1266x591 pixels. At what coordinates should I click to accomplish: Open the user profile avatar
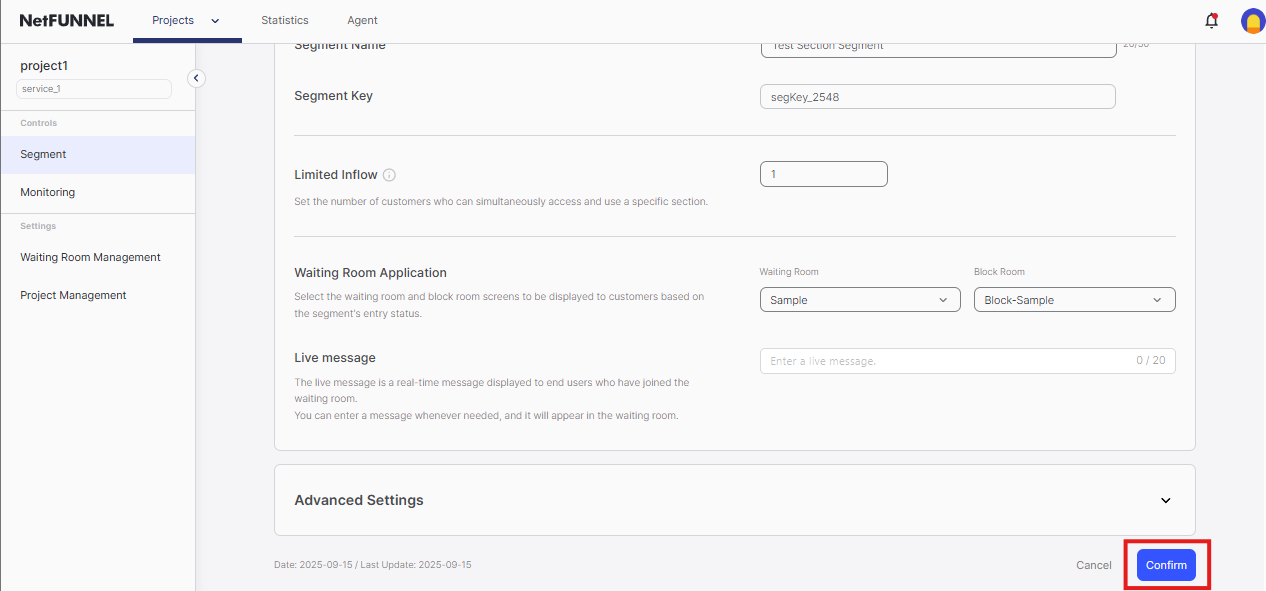click(1252, 21)
